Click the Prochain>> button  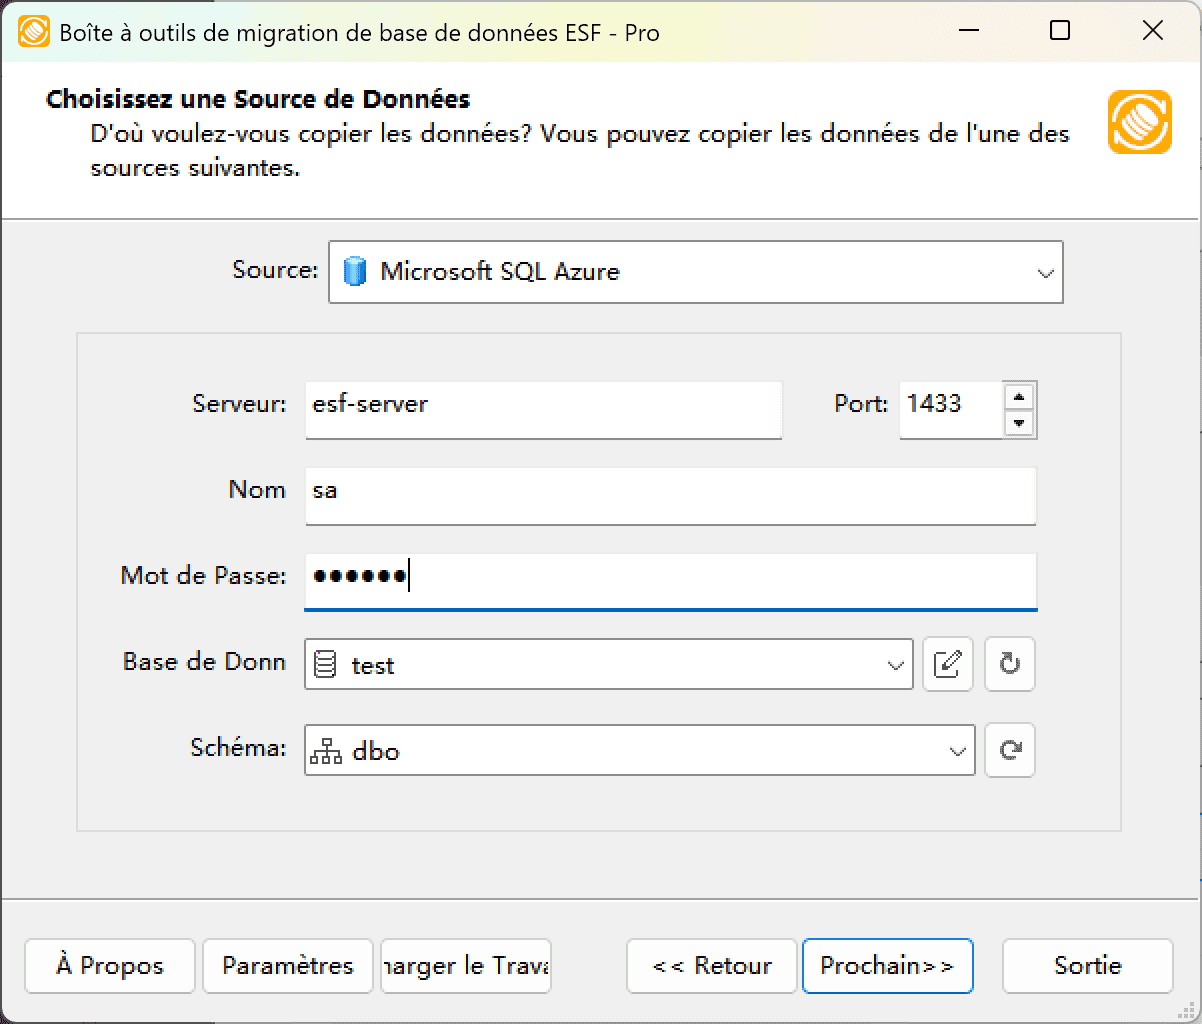click(x=887, y=966)
